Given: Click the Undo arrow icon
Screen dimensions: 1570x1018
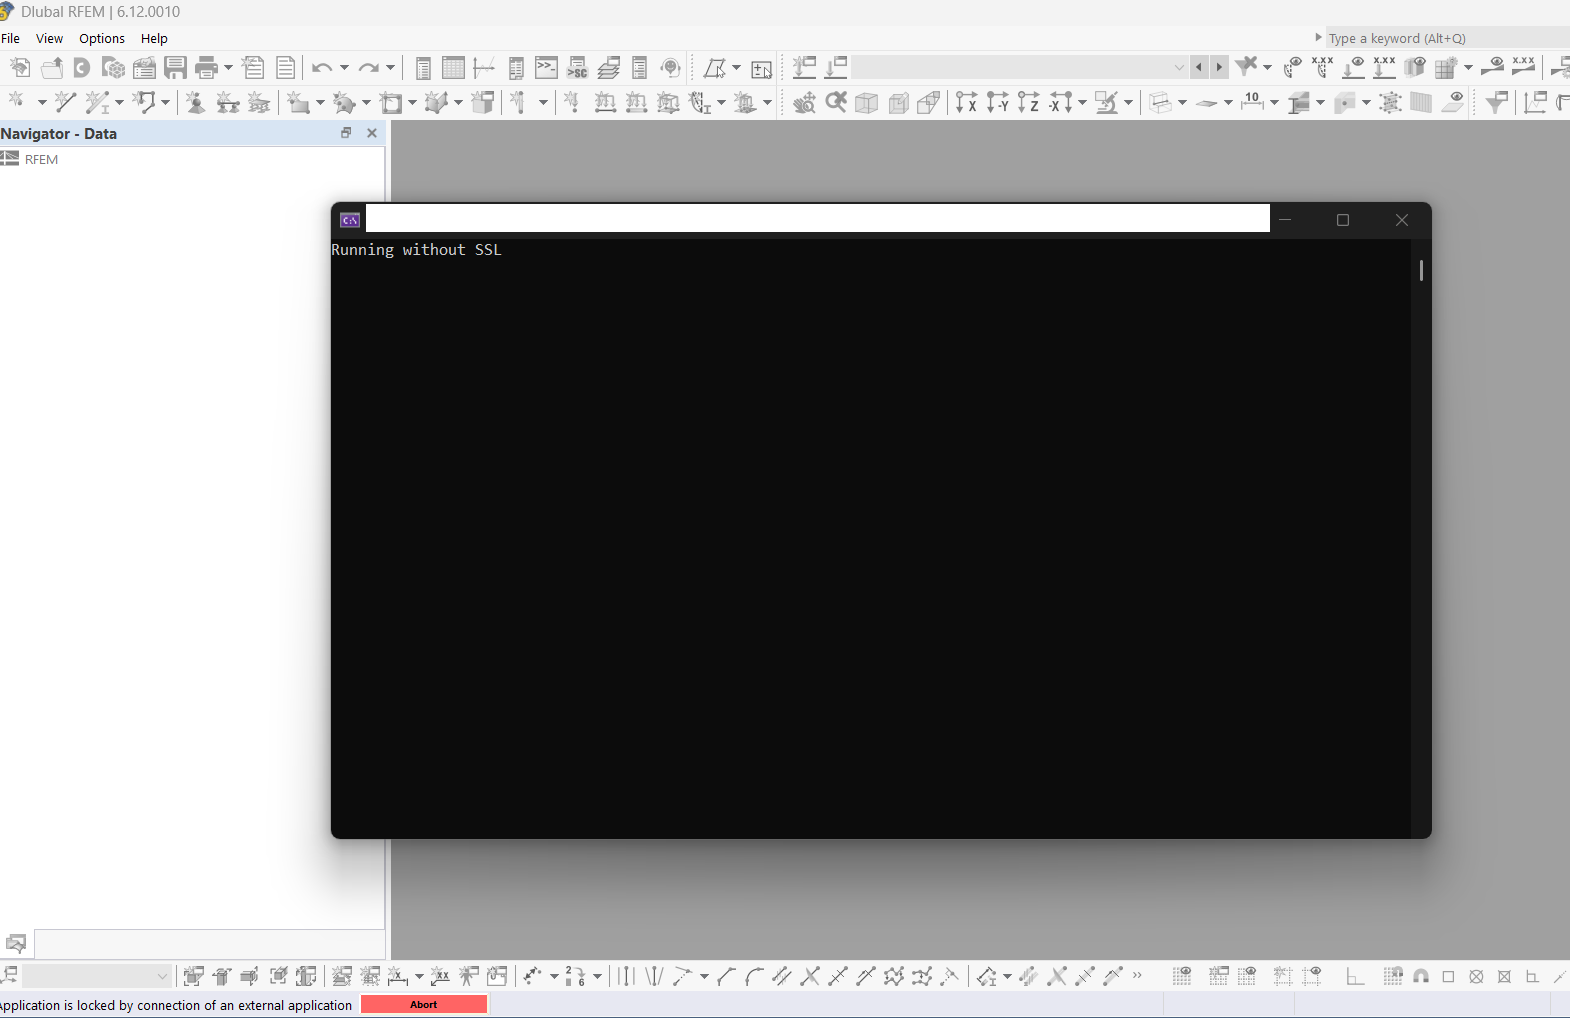Looking at the screenshot, I should pos(321,68).
